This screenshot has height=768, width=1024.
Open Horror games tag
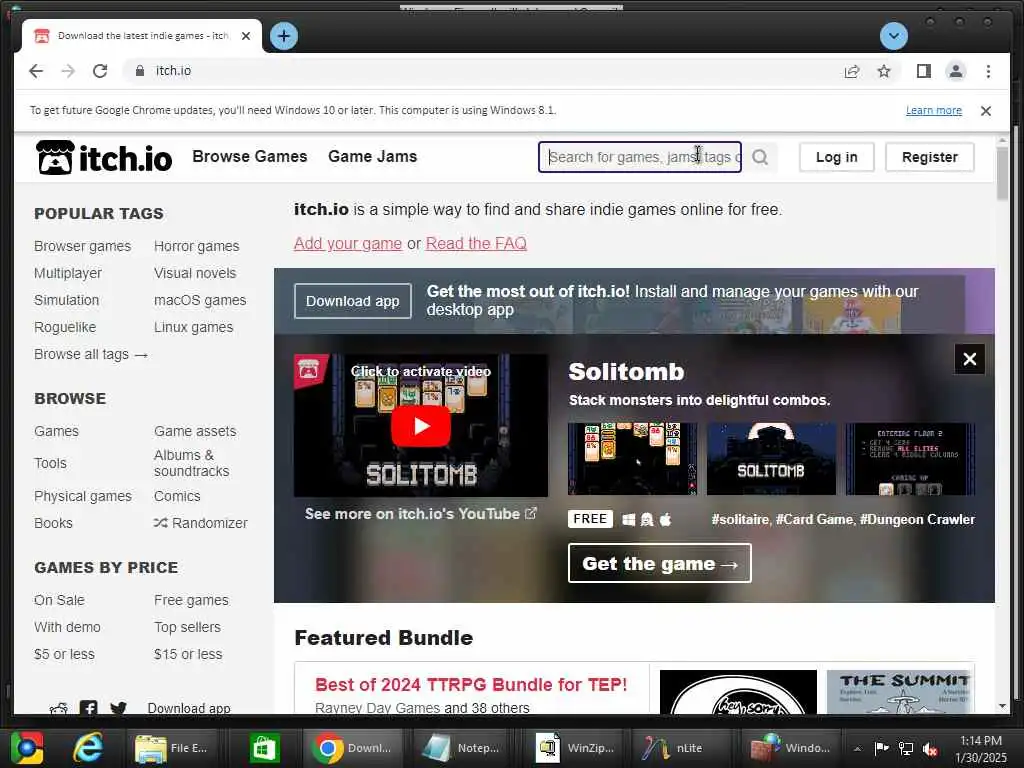197,246
